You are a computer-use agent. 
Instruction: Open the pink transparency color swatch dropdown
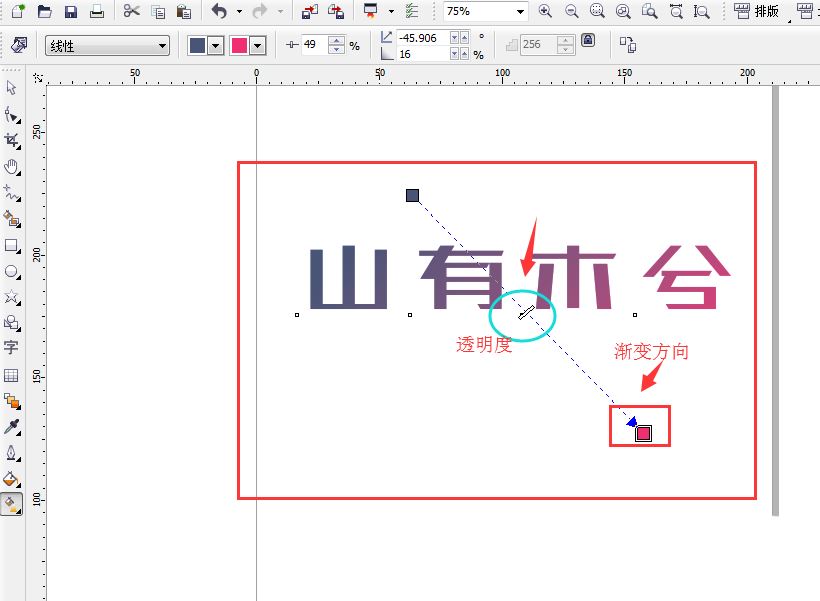point(256,45)
